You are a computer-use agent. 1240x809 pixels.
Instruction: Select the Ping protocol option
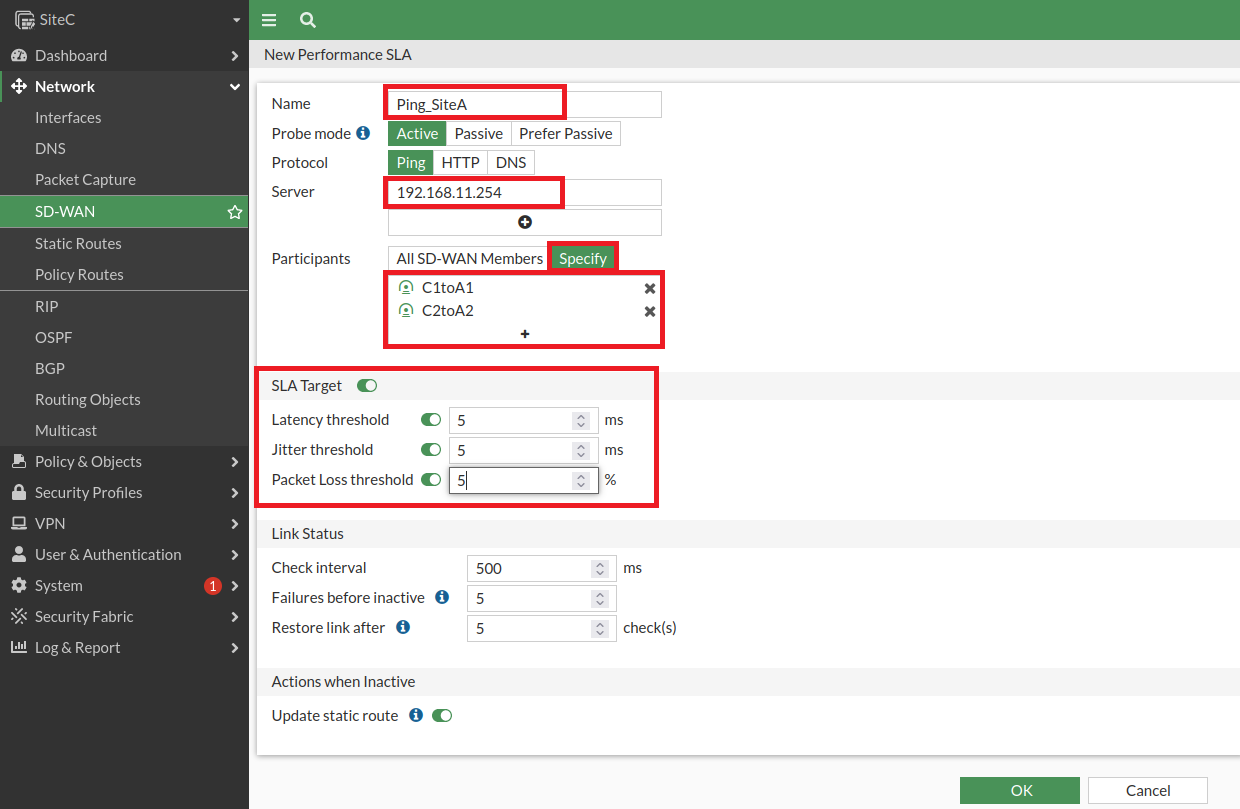411,162
